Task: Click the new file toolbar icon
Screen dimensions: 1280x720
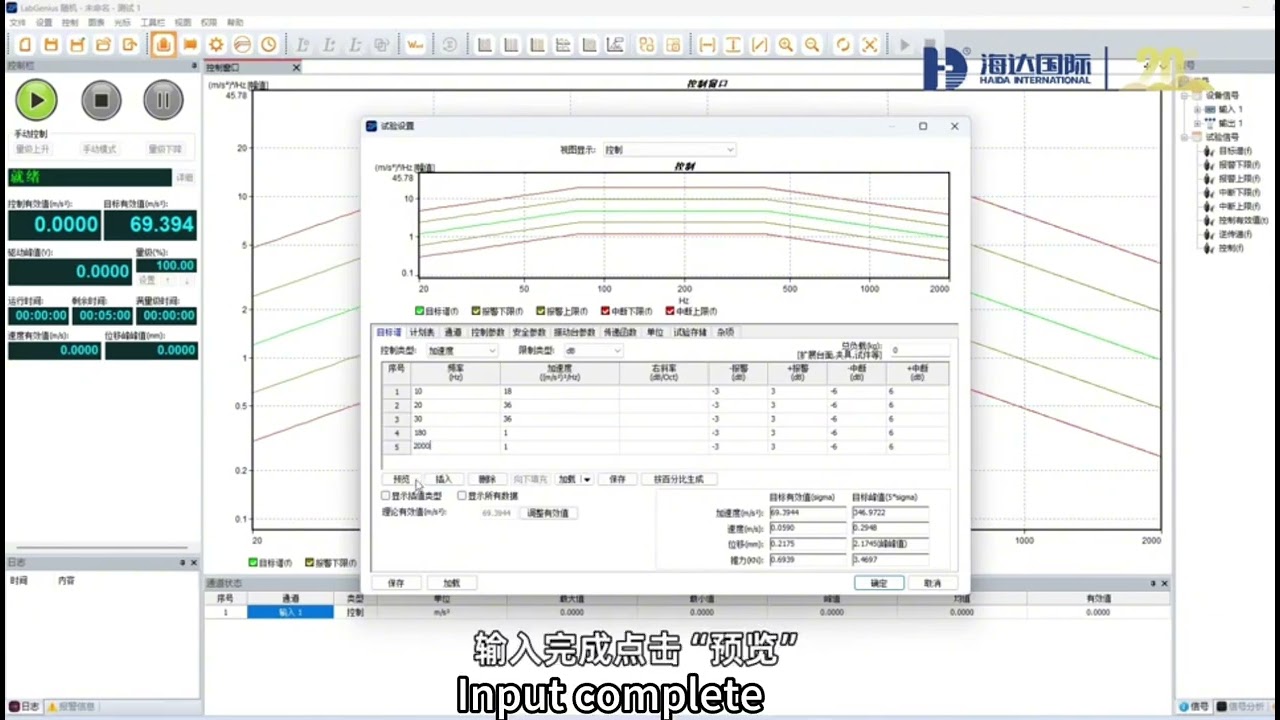Action: (x=25, y=45)
